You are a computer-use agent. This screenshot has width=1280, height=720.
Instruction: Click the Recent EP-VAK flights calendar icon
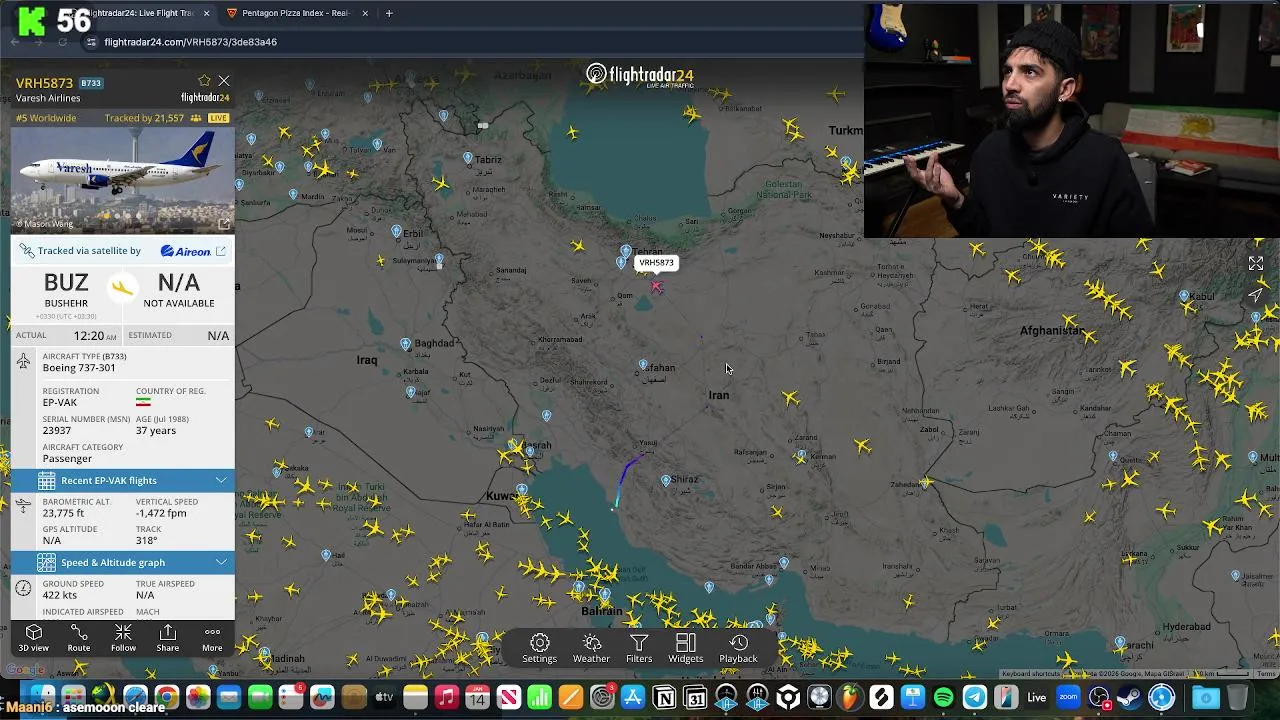pyautogui.click(x=46, y=481)
